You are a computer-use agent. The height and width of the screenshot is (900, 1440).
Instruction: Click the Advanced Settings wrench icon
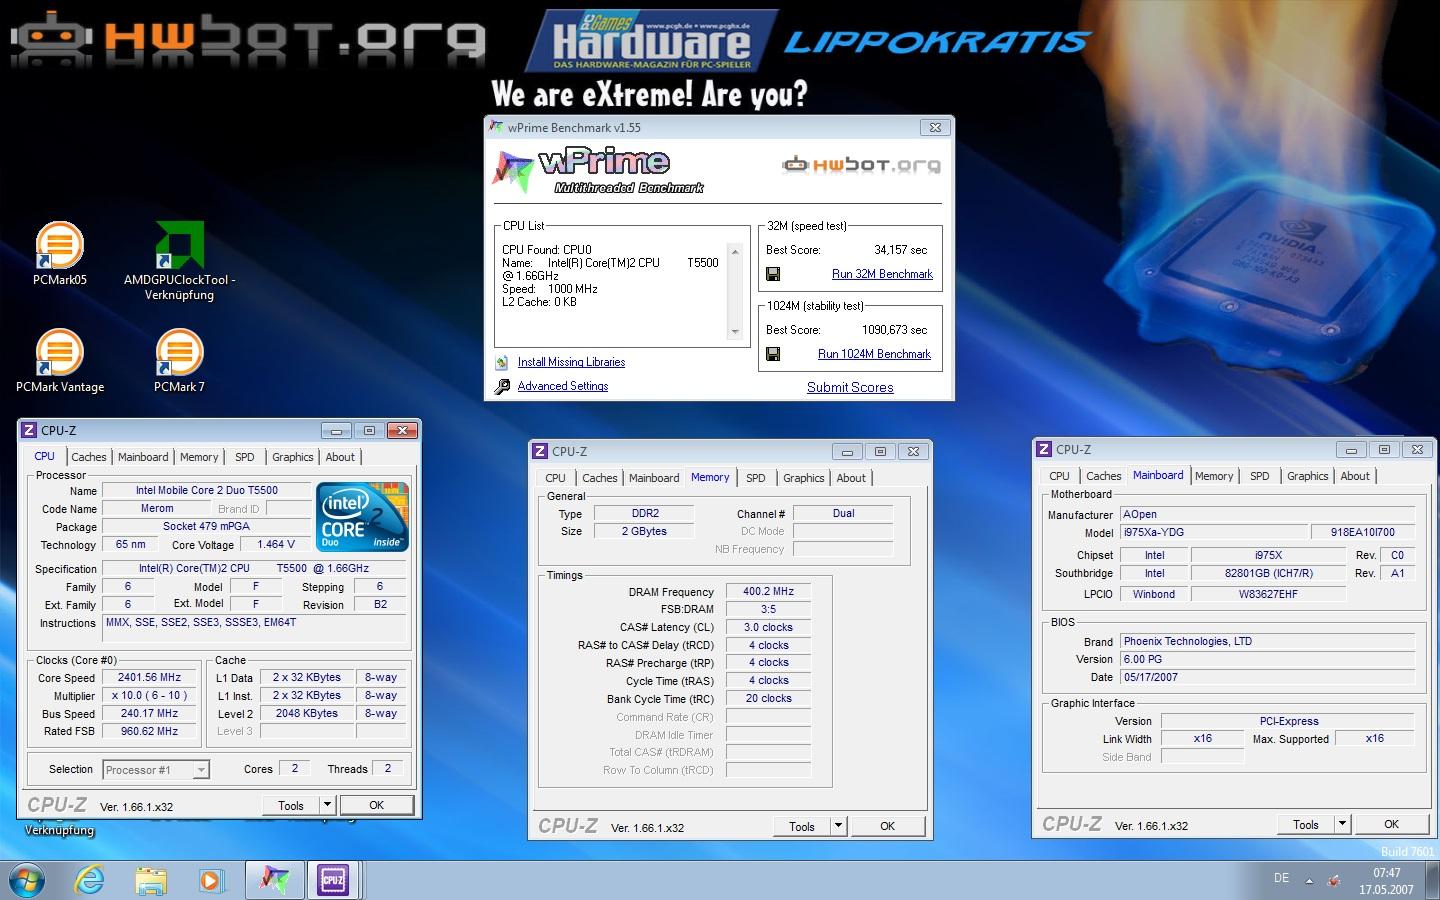(502, 386)
